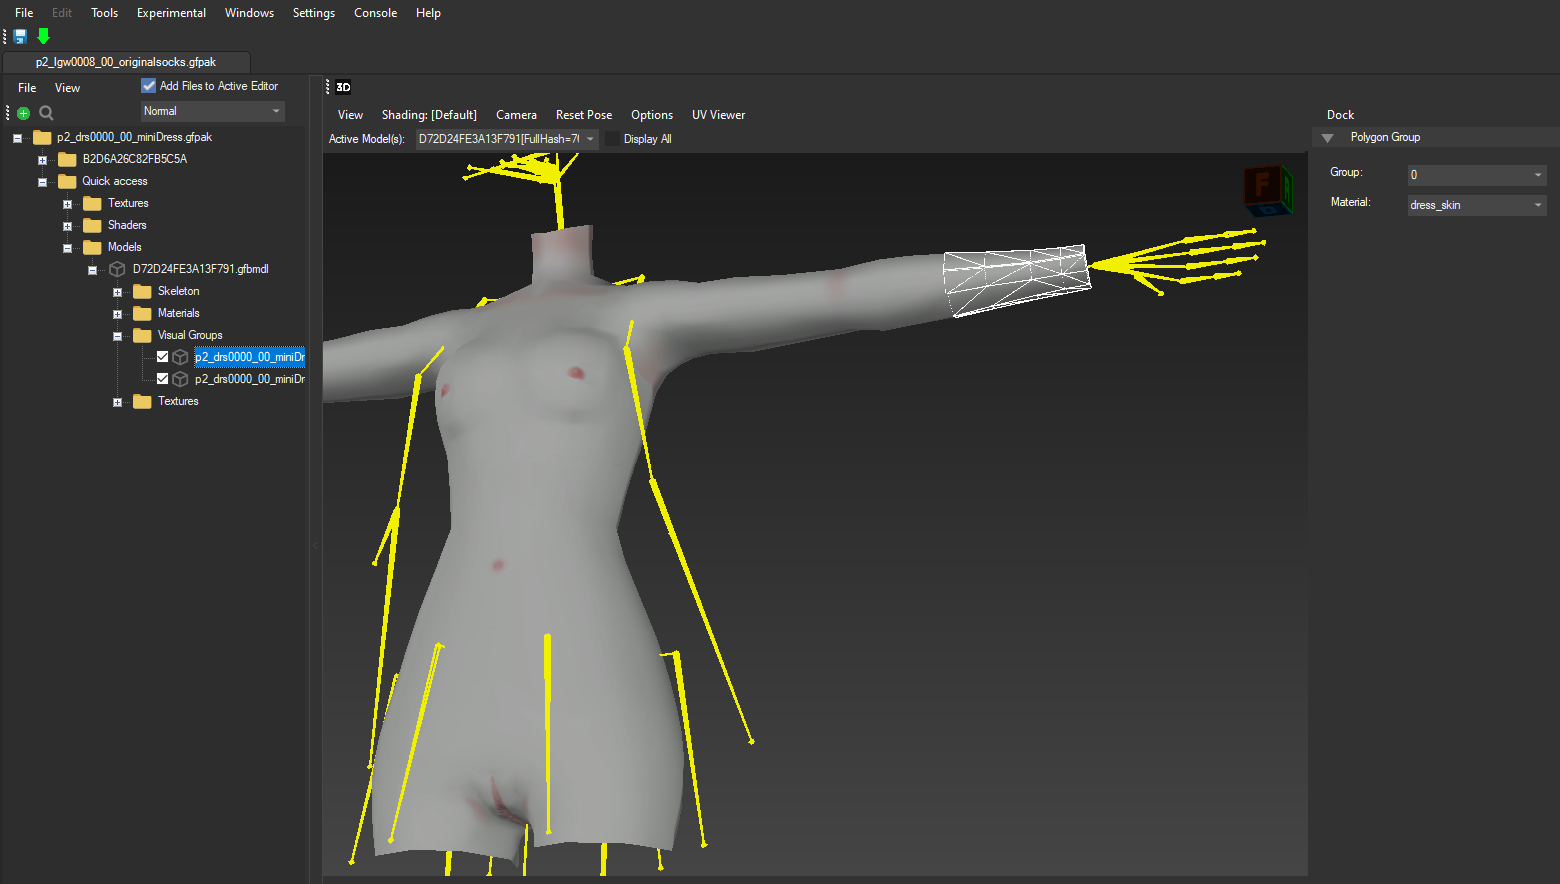Switch to p2_lgw0008_00_originalsocks.gfpak tab
1560x884 pixels.
(126, 62)
